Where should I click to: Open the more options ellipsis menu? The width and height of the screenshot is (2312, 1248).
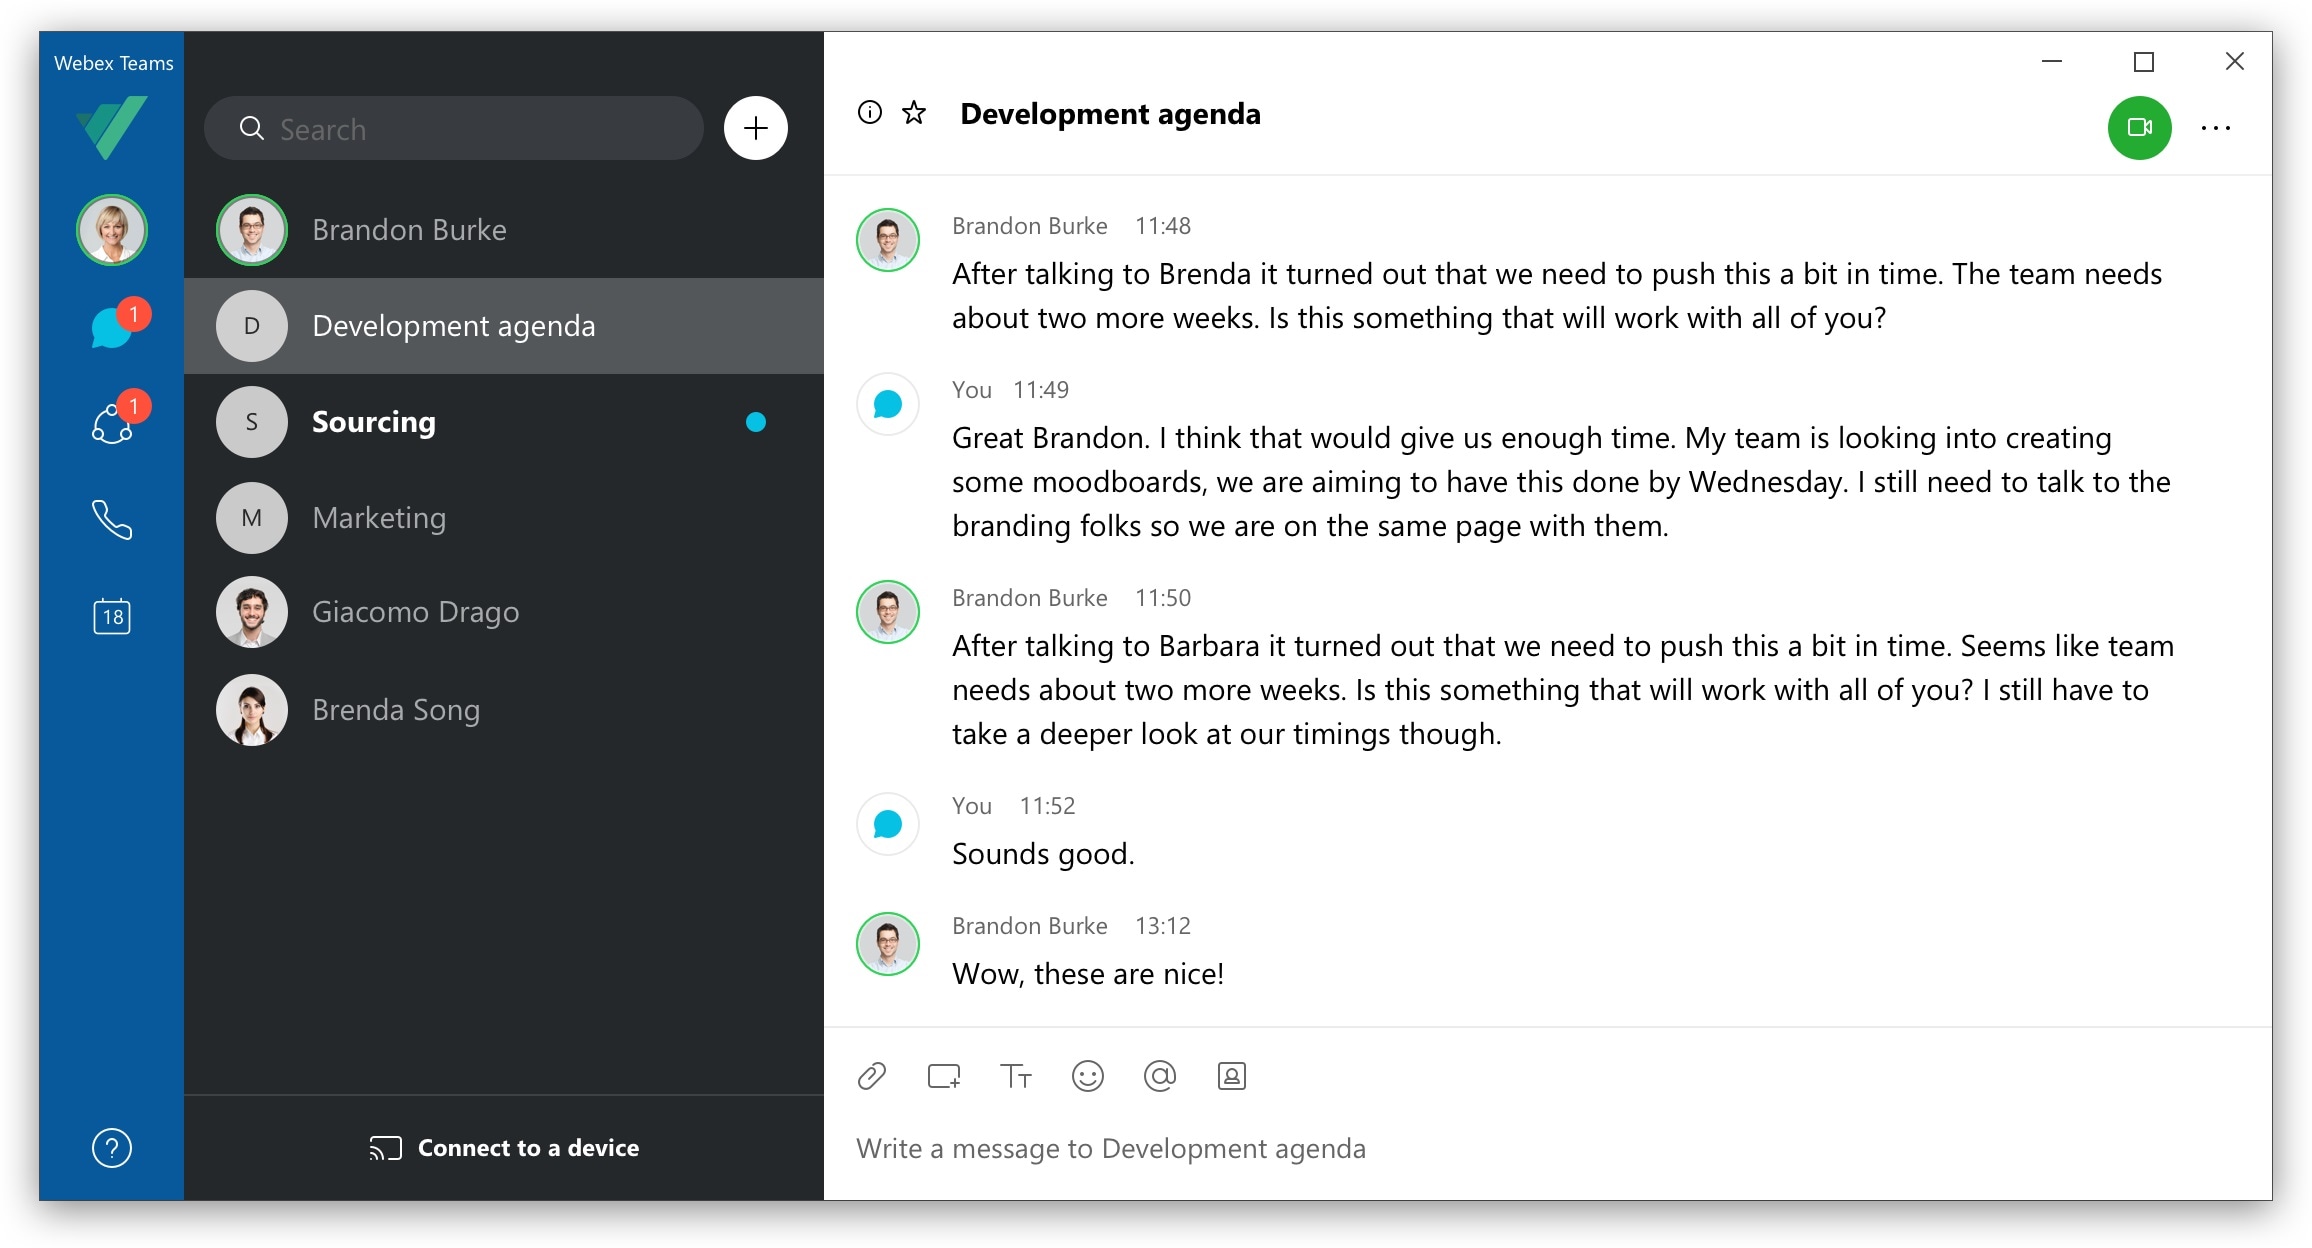tap(2216, 128)
